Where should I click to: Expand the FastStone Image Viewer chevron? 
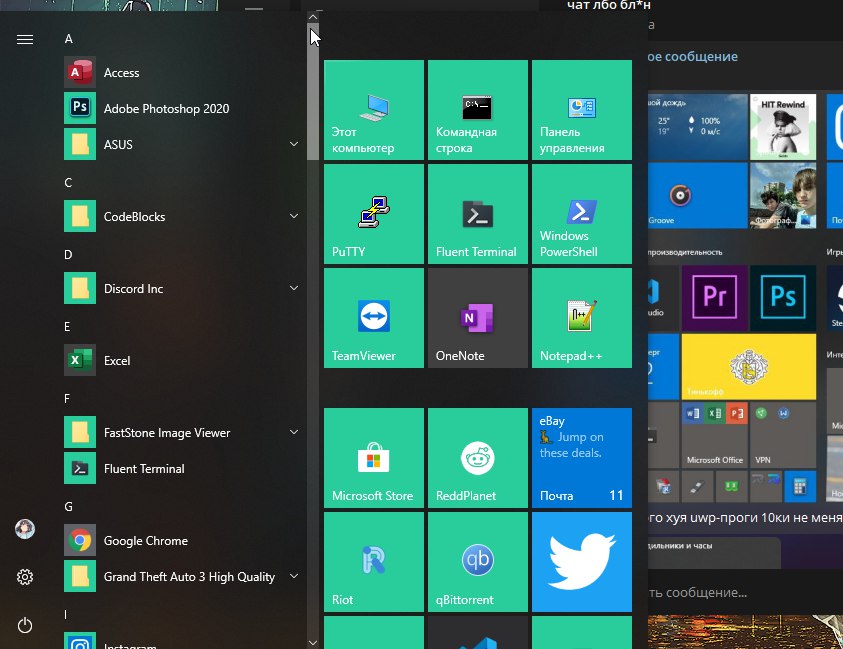[294, 432]
